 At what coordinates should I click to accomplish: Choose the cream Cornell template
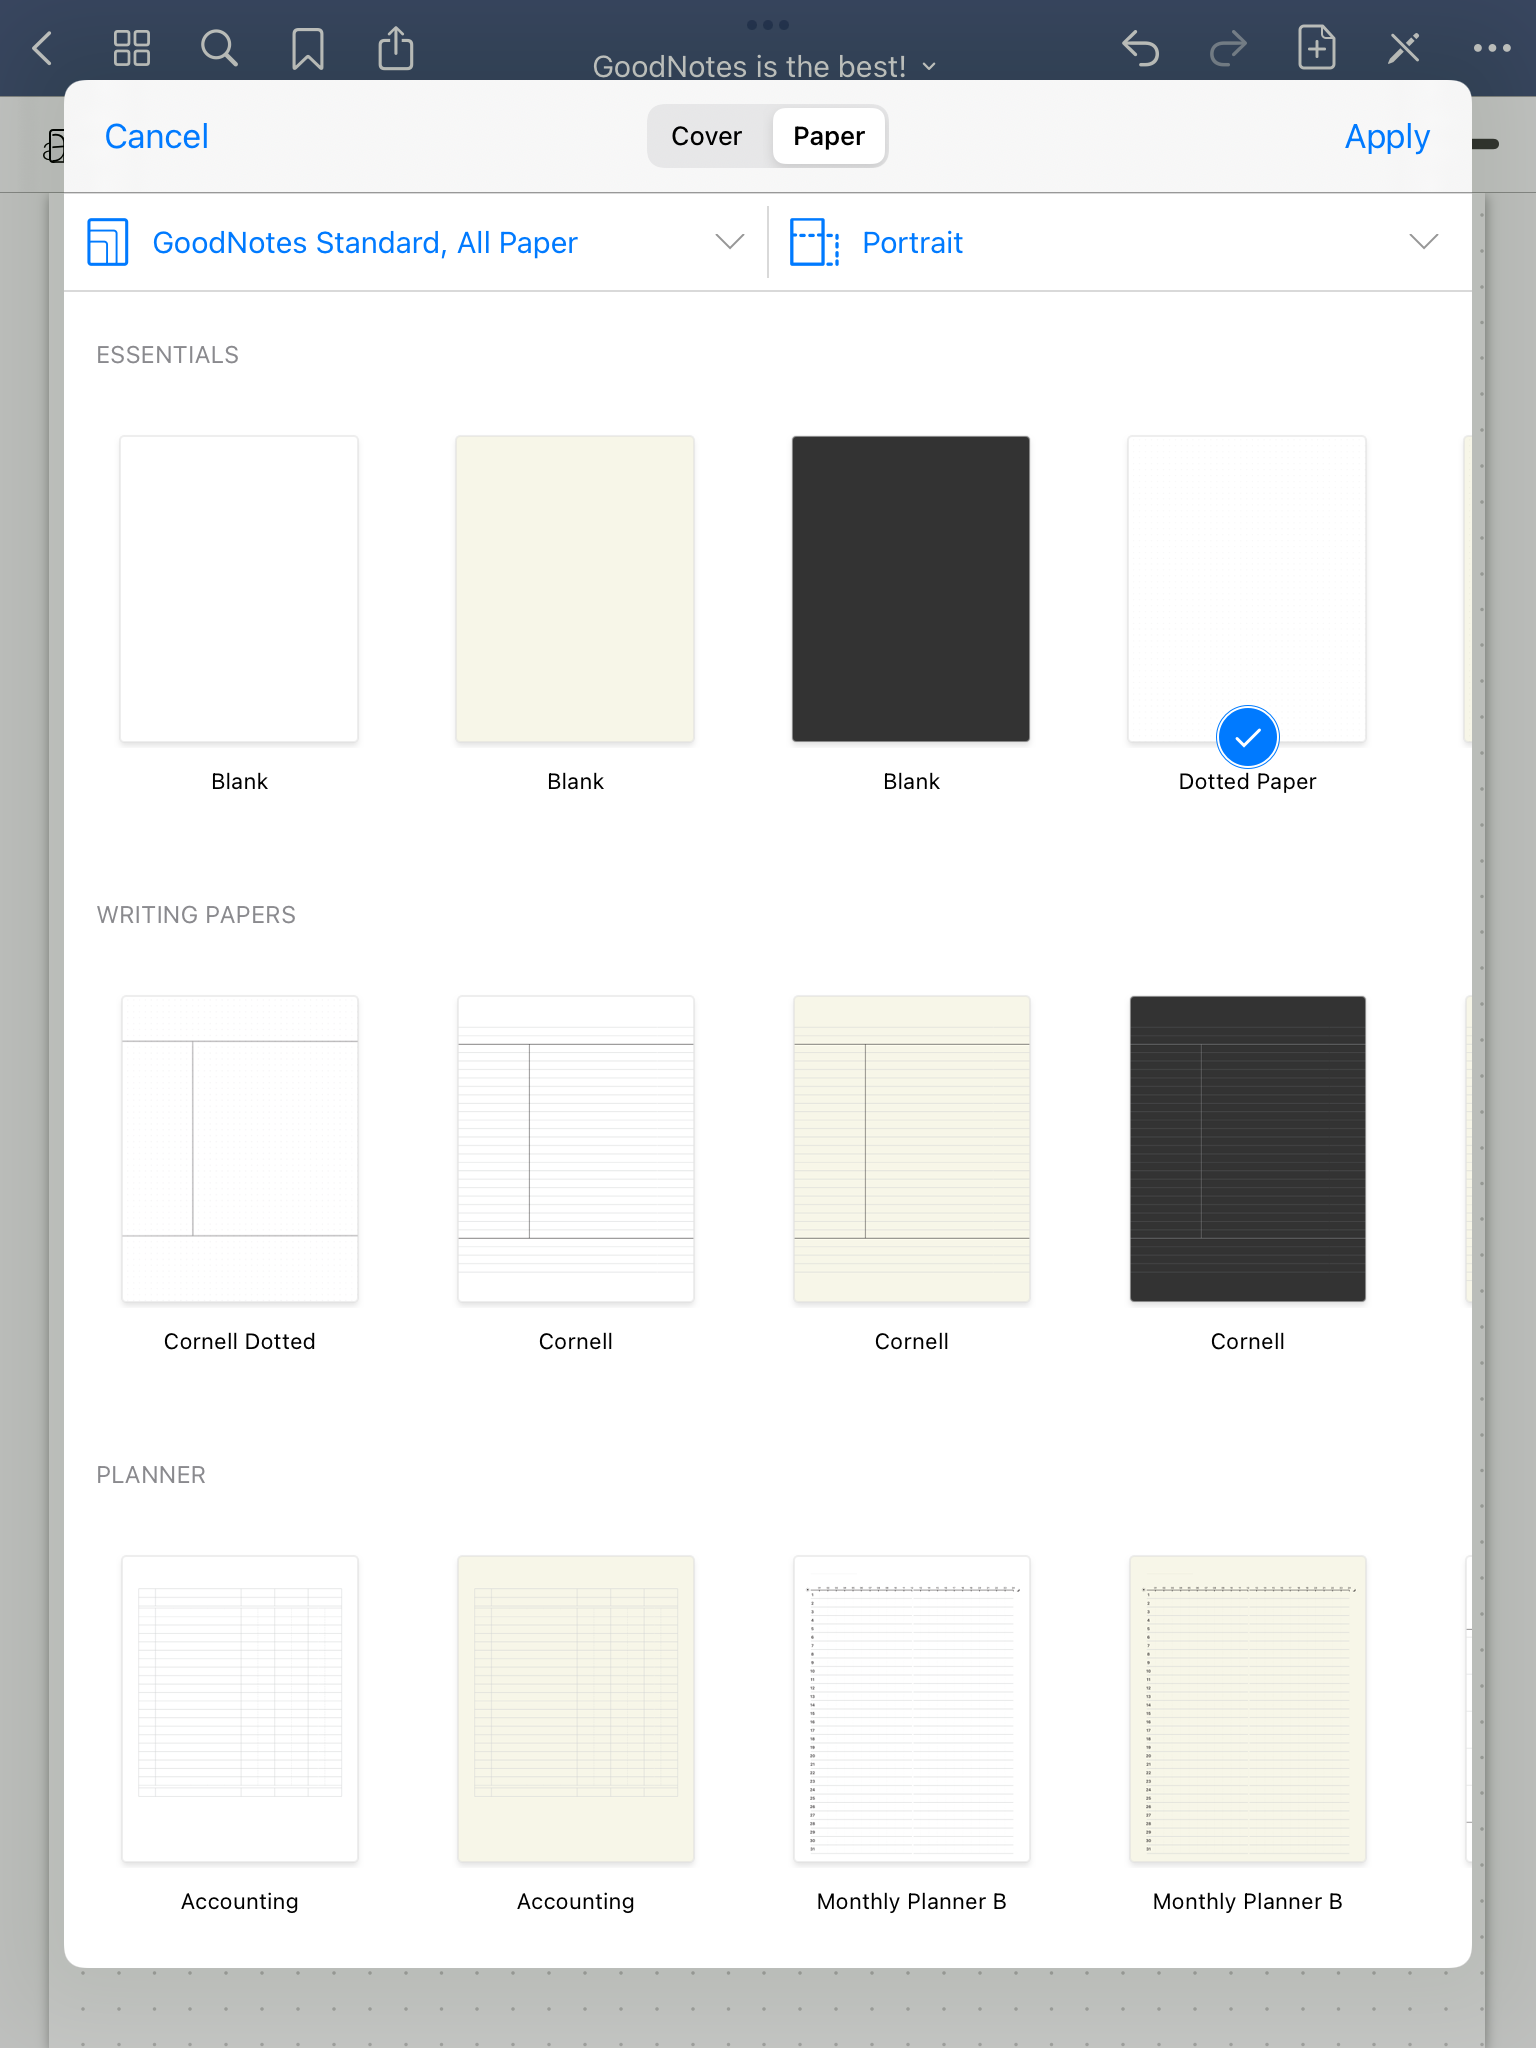[x=911, y=1149]
